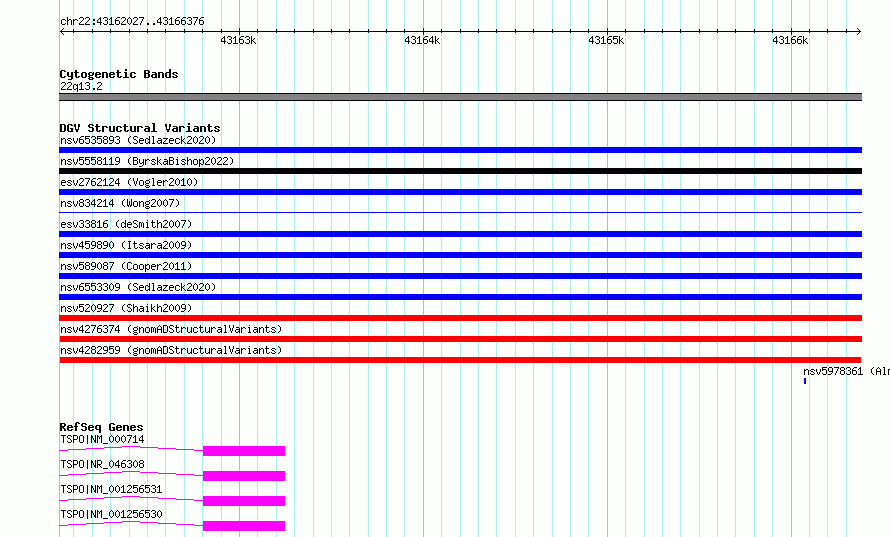
Task: Select the magenta exon of TSPO|NM_000714
Action: pos(244,451)
